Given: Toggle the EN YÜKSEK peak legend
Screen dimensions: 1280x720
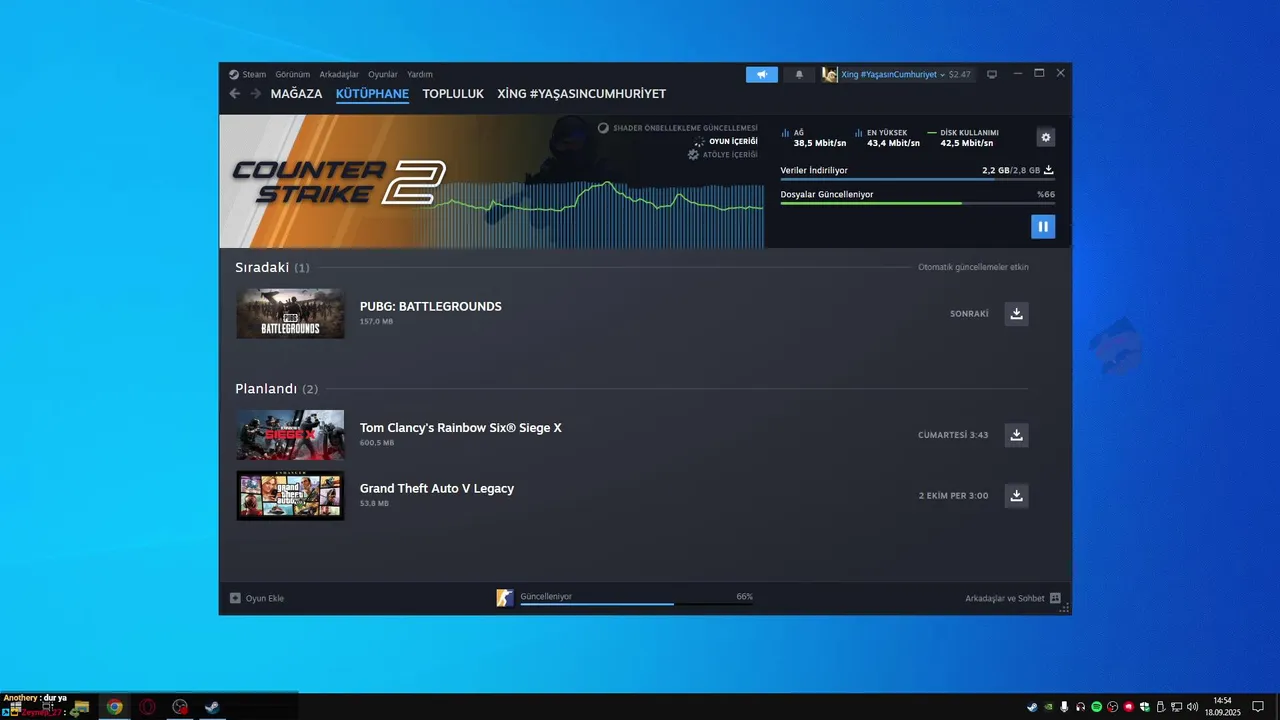Looking at the screenshot, I should (x=887, y=138).
